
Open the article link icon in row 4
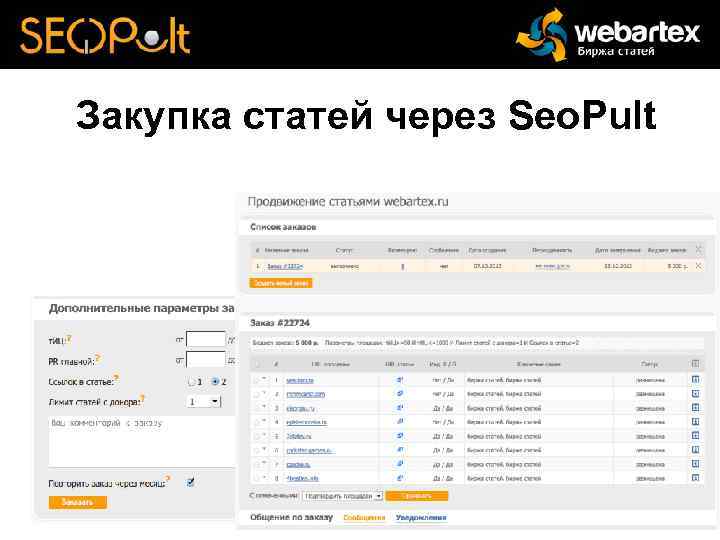pos(400,421)
